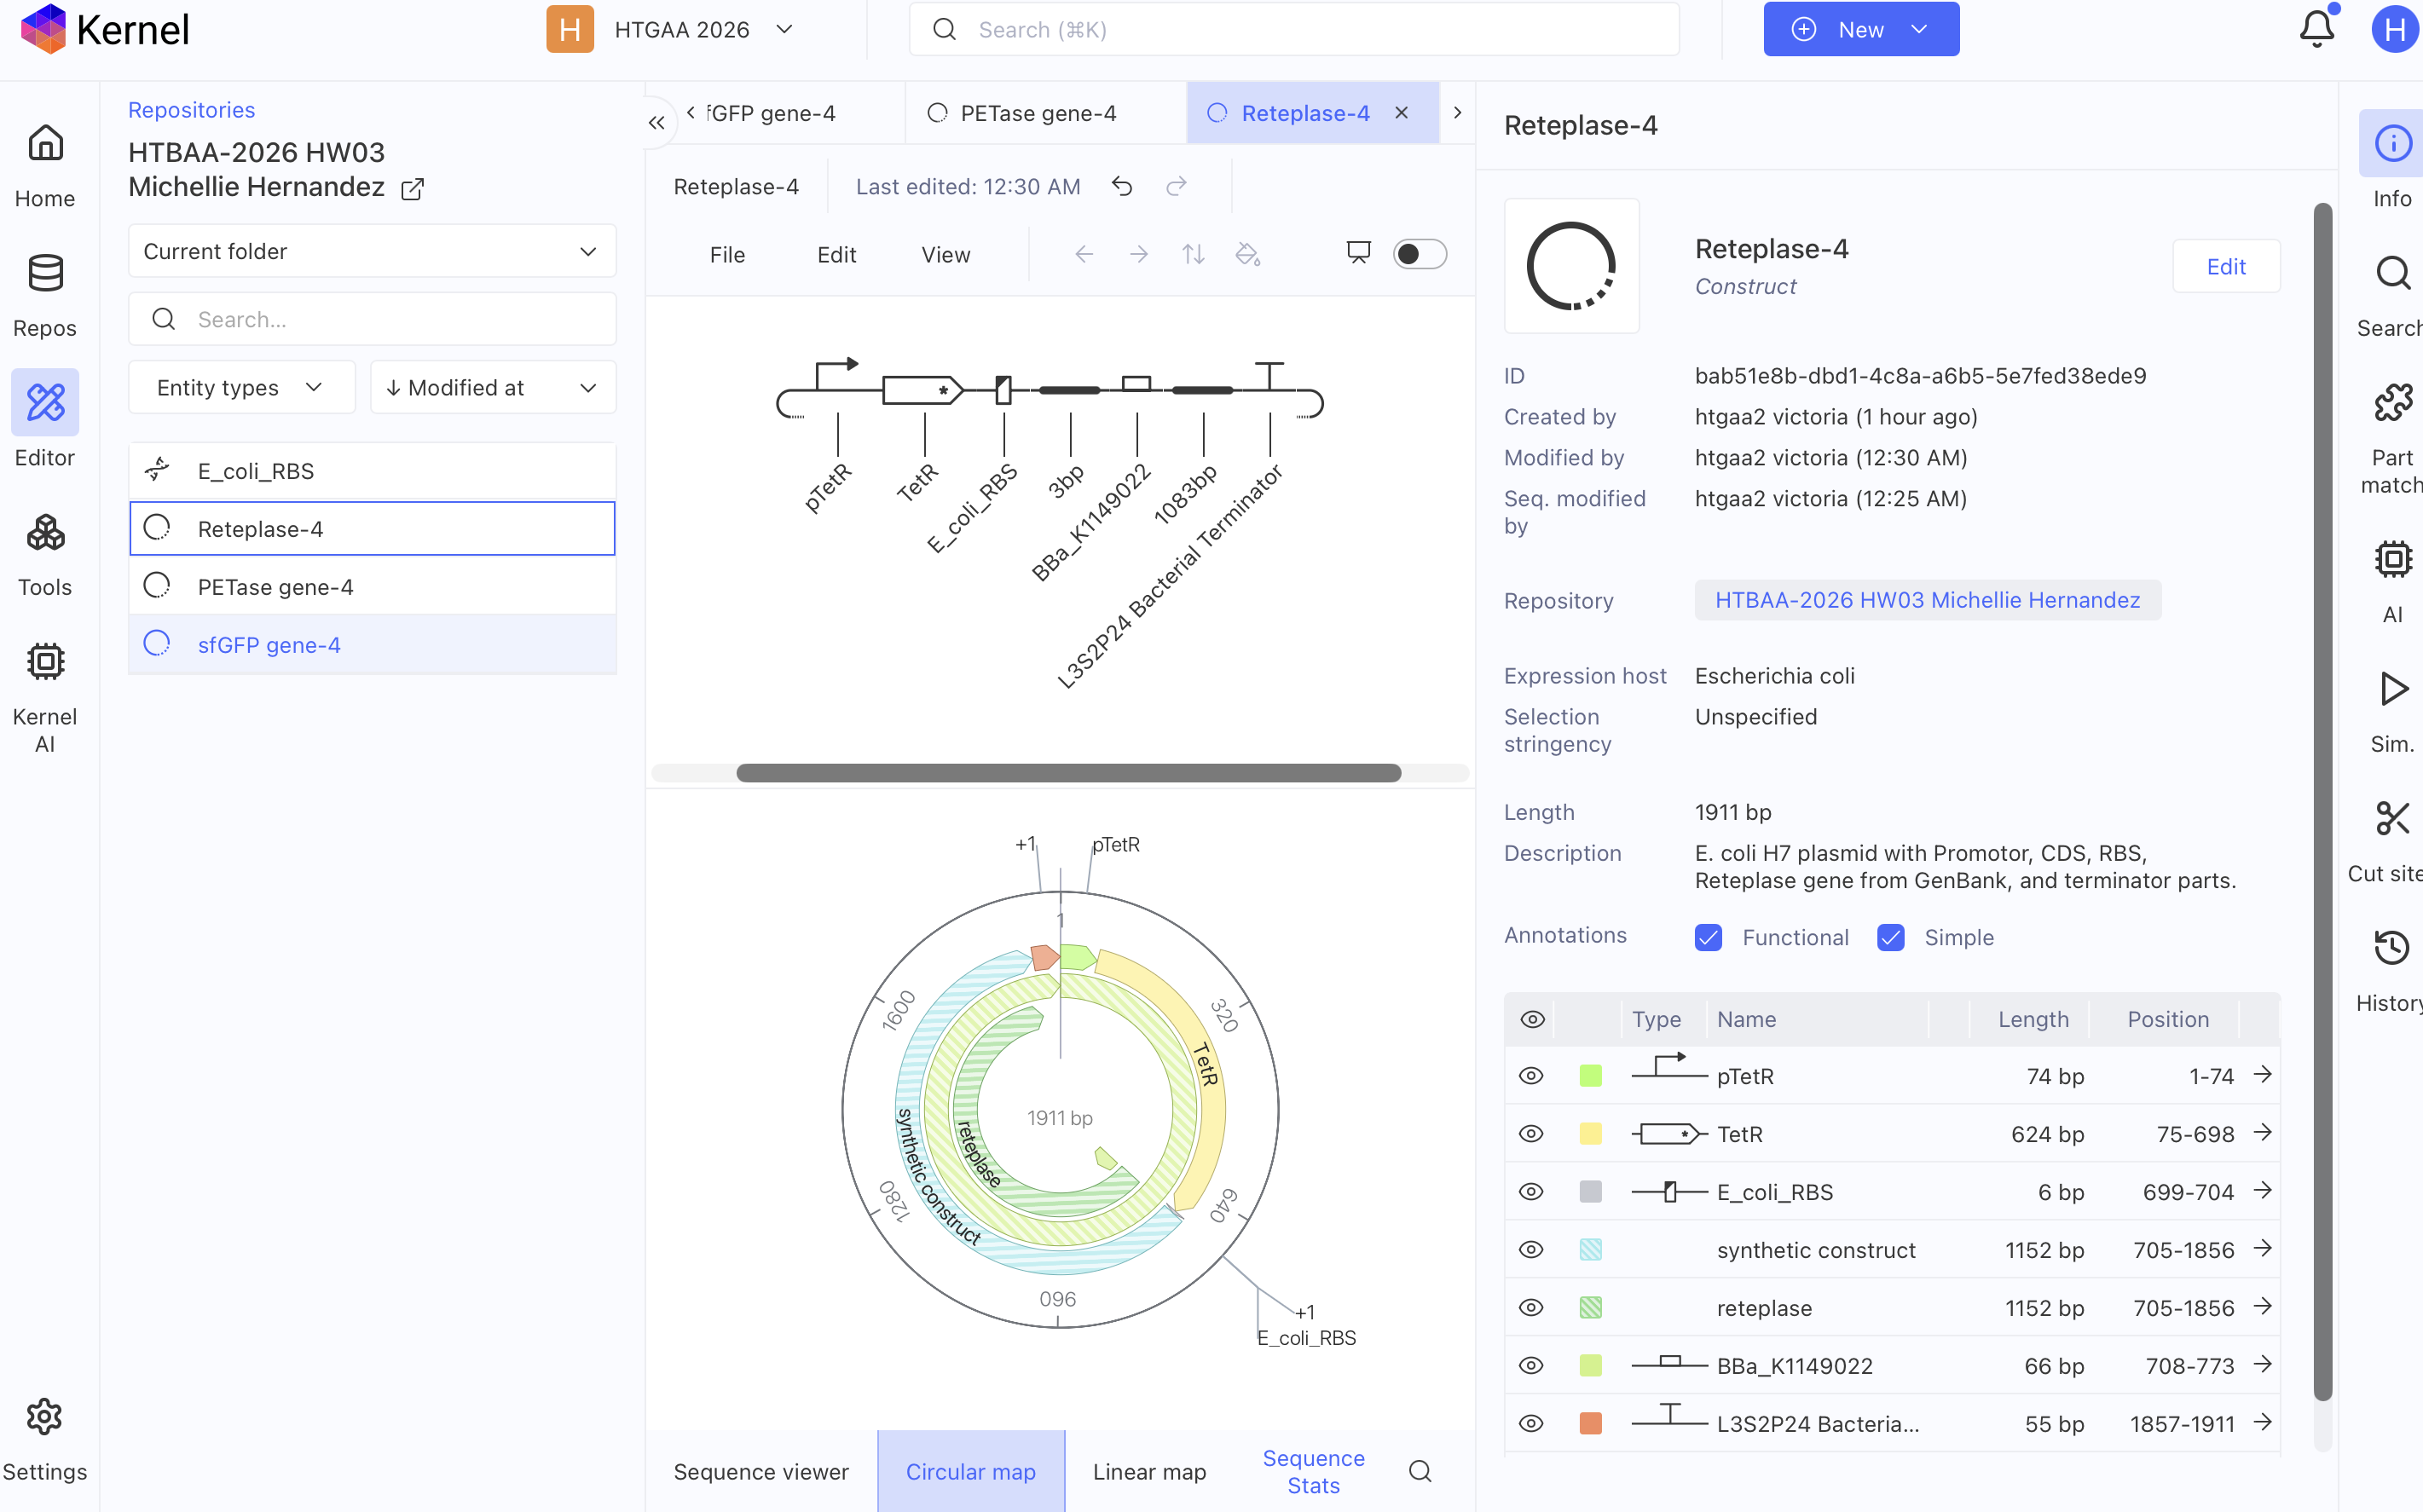The width and height of the screenshot is (2423, 1512).
Task: Open the Repos database icon
Action: 45,273
